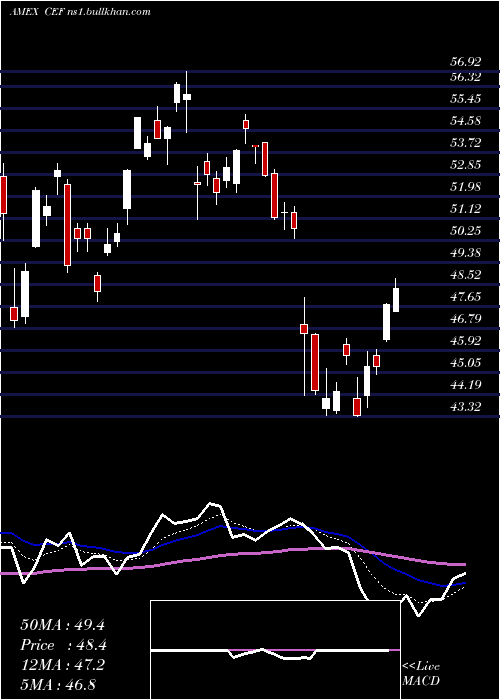Click the 52.85 price level label

click(x=465, y=165)
